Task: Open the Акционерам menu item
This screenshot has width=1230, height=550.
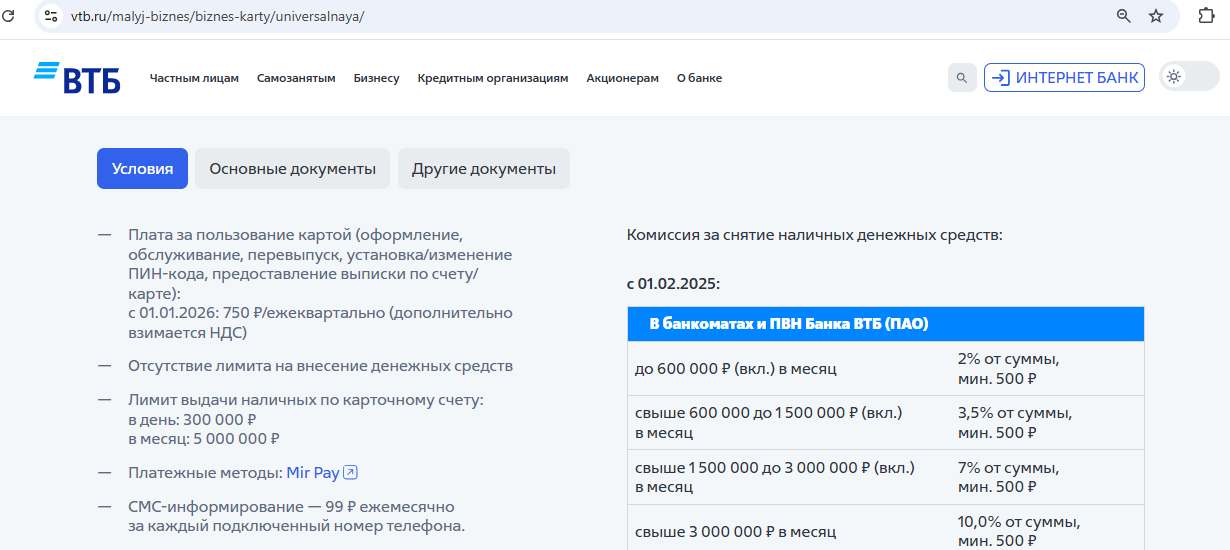Action: 622,78
